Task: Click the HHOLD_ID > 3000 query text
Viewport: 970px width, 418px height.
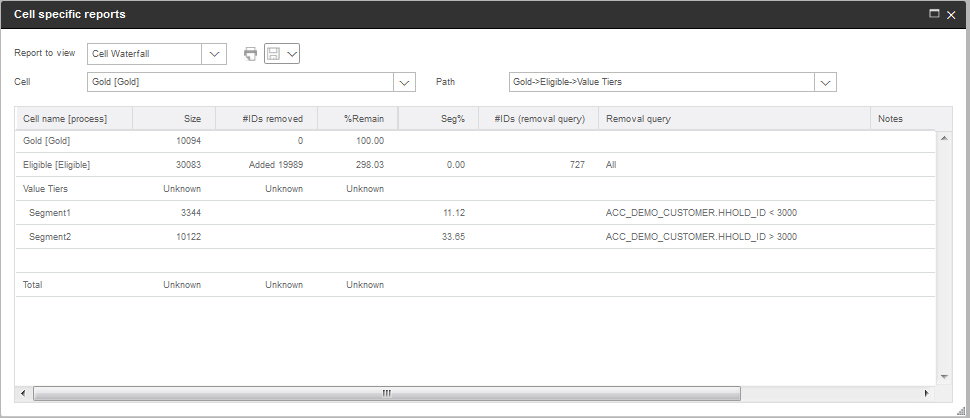Action: [x=702, y=237]
